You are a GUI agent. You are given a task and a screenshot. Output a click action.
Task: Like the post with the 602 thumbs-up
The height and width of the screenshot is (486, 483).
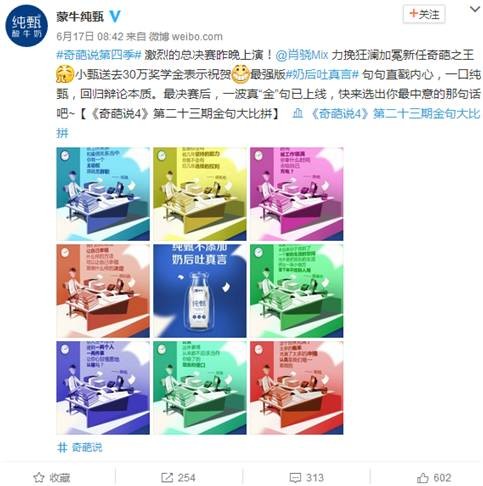[423, 477]
